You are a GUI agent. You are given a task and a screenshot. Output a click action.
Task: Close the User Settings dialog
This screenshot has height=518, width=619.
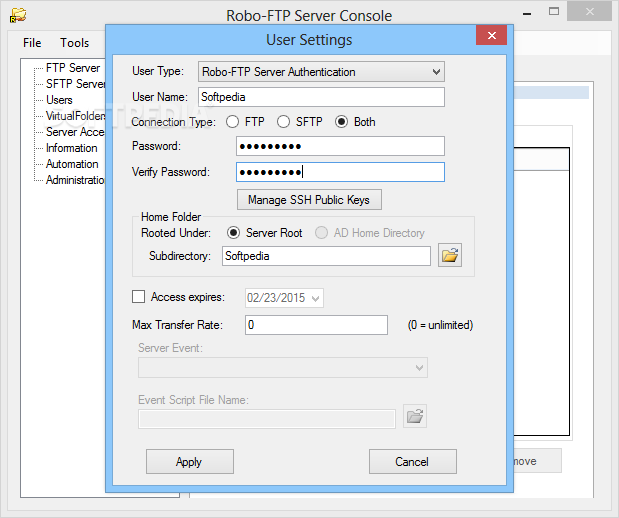[x=491, y=36]
